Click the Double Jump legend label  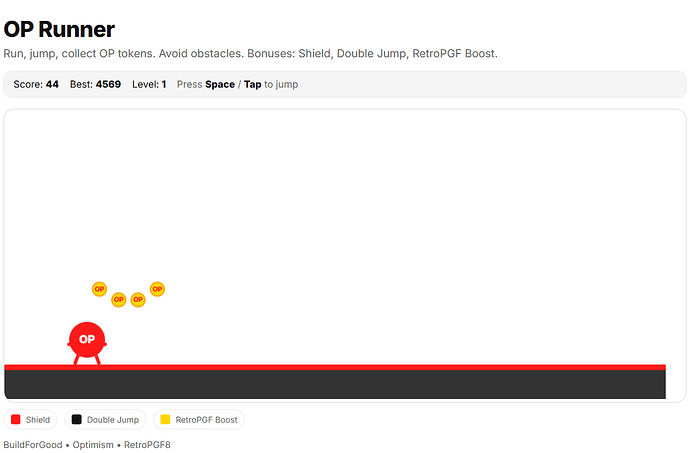113,420
